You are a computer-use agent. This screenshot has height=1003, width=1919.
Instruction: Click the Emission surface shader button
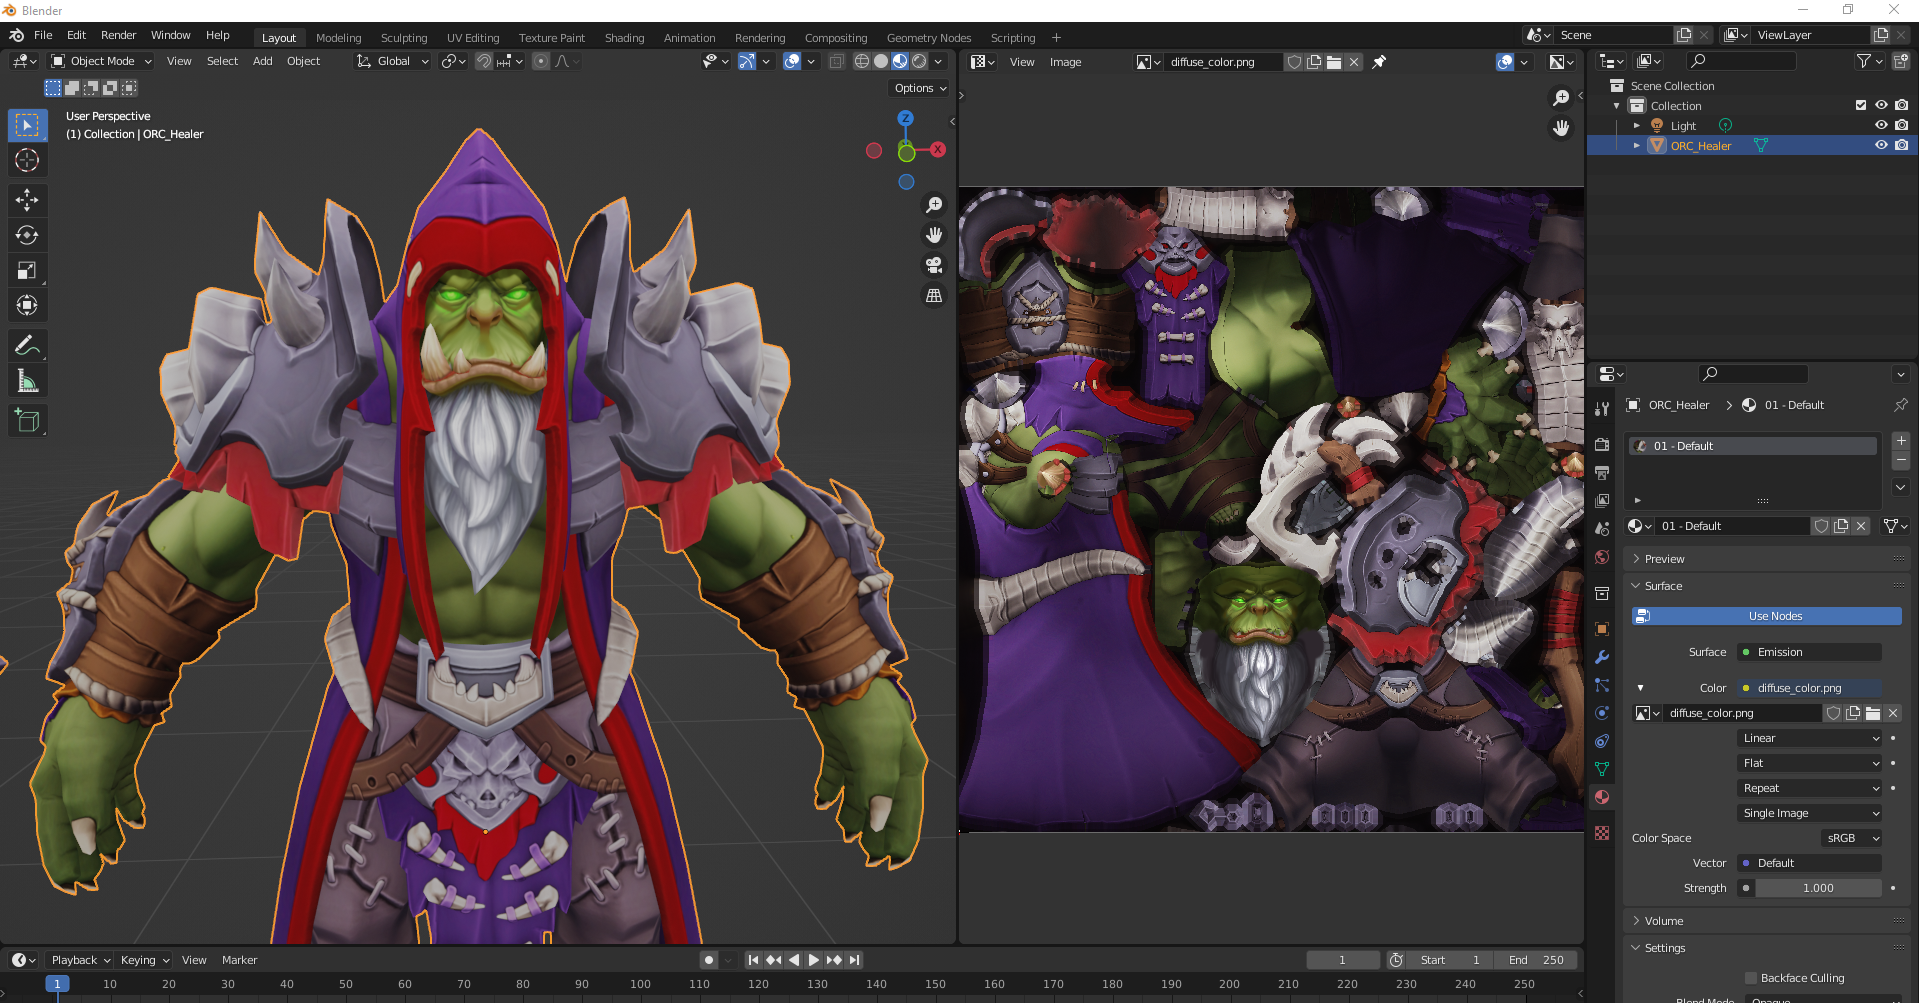click(x=1809, y=652)
